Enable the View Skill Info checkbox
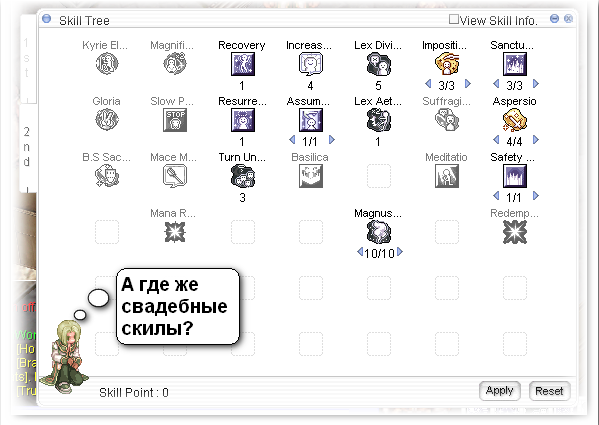The image size is (599, 425). (x=453, y=19)
